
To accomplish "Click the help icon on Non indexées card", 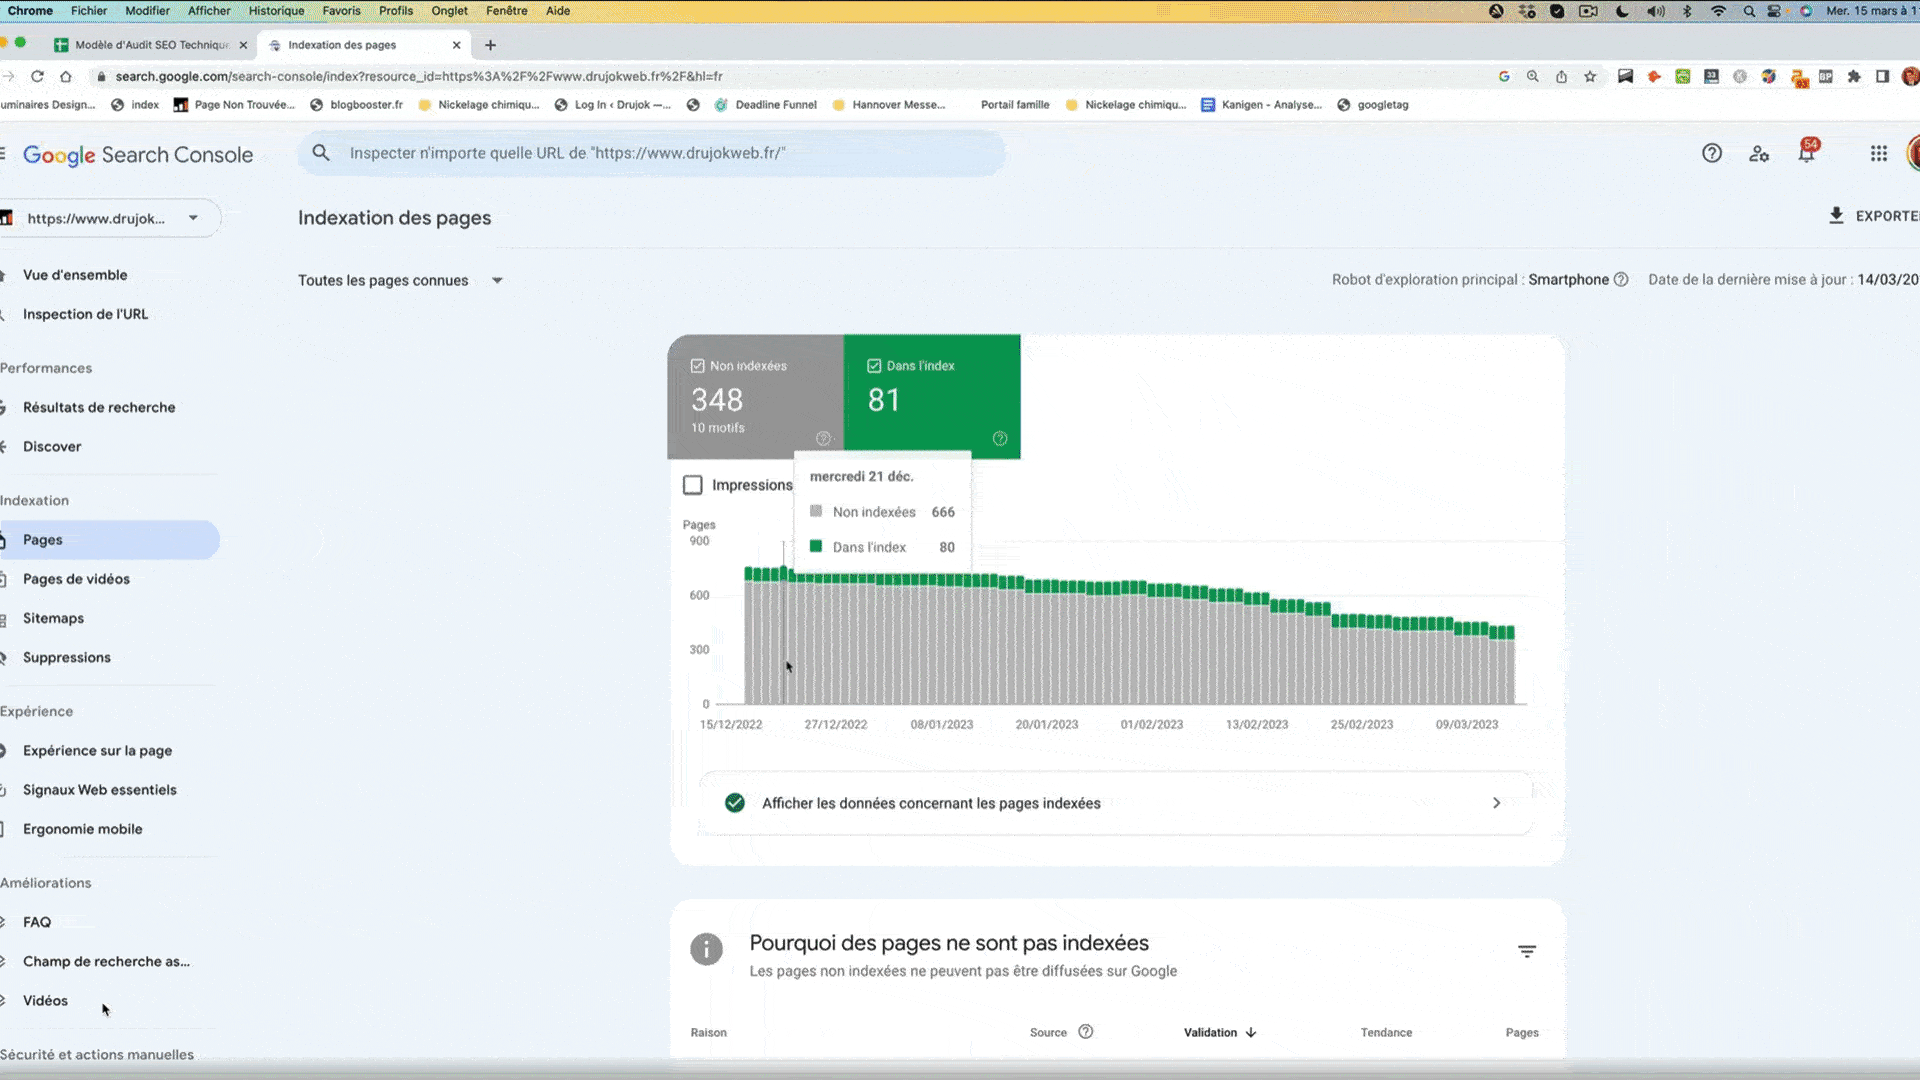I will pyautogui.click(x=823, y=438).
